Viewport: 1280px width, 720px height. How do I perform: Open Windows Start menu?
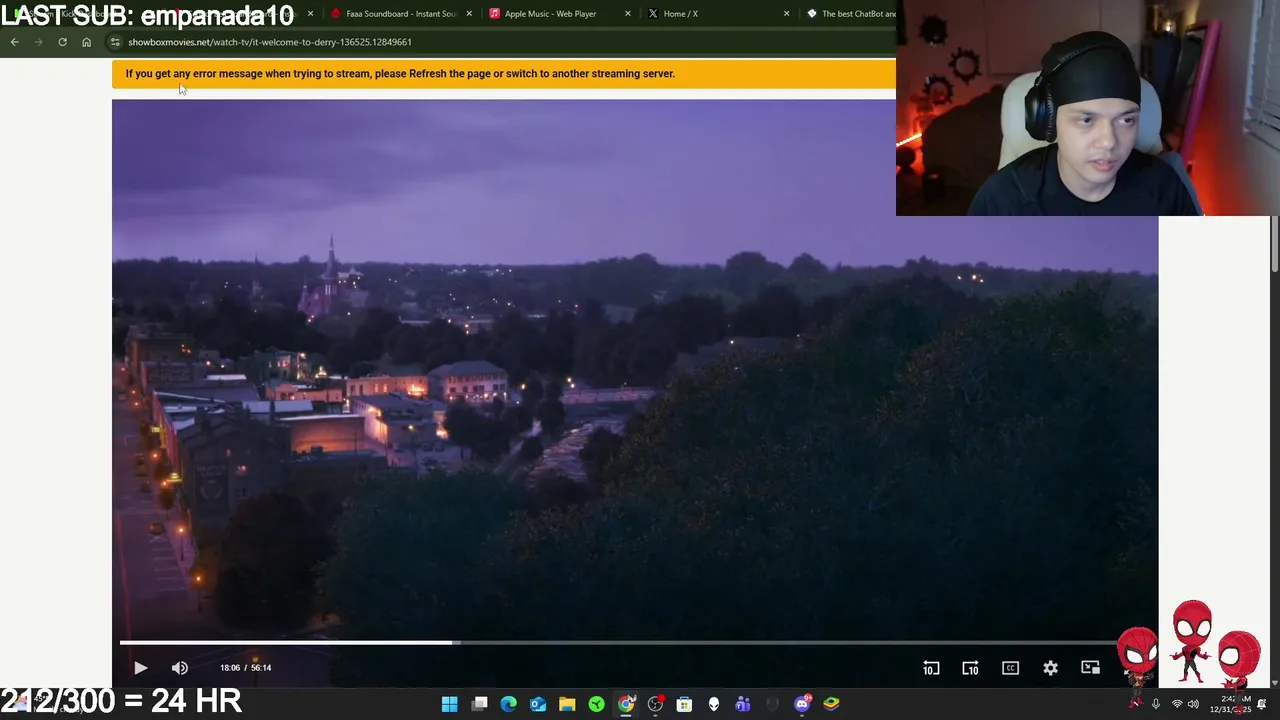coord(449,704)
